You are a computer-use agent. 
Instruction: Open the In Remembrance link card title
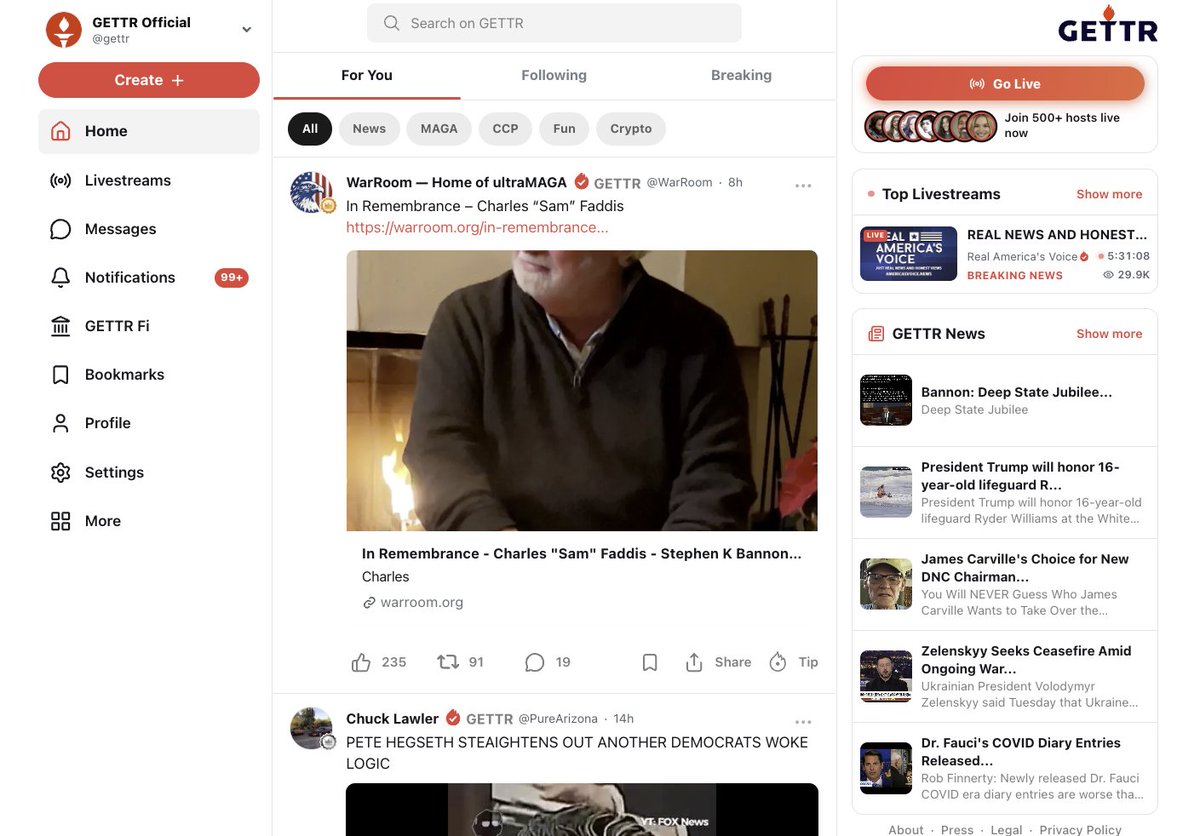[582, 553]
